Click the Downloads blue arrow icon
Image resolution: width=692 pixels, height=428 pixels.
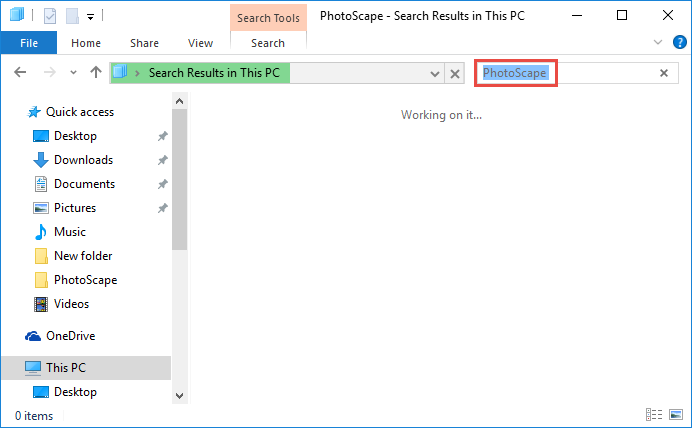pyautogui.click(x=41, y=160)
